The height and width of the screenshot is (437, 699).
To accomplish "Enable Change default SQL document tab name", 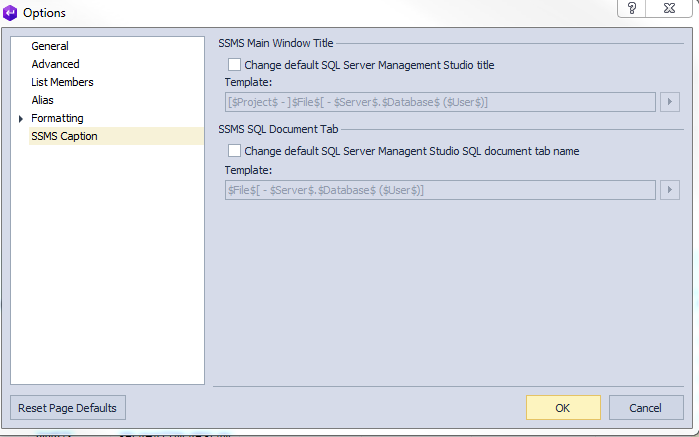I will (x=234, y=151).
